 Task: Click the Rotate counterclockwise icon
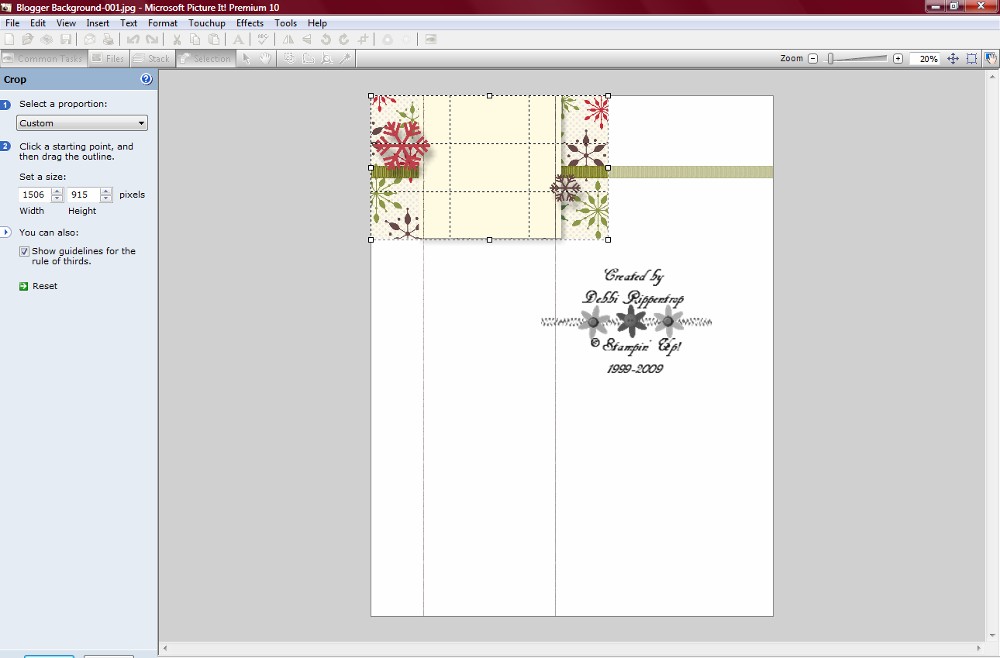pyautogui.click(x=325, y=40)
